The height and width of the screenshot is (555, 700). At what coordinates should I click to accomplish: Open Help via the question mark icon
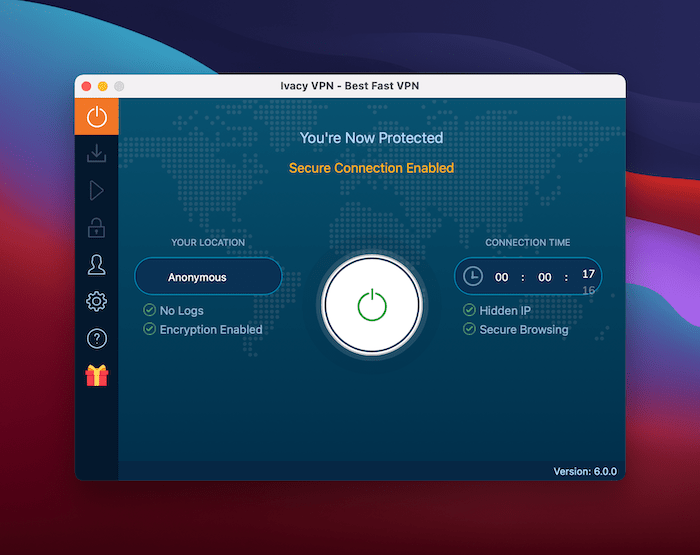pos(96,338)
